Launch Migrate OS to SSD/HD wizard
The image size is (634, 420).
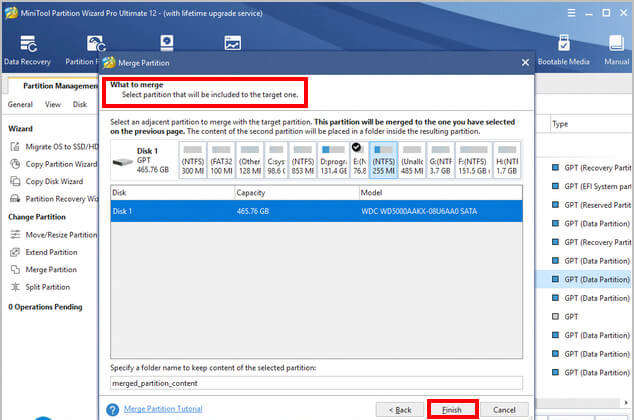point(54,146)
